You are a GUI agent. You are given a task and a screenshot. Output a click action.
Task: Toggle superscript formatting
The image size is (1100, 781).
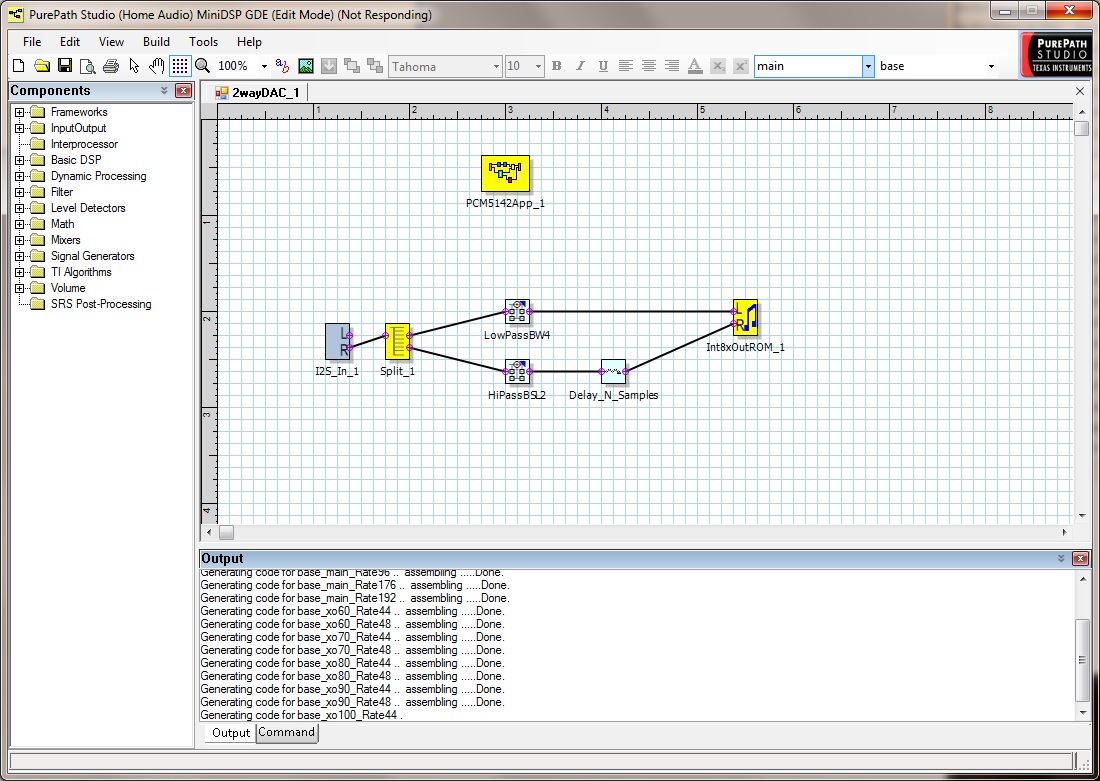pyautogui.click(x=741, y=66)
